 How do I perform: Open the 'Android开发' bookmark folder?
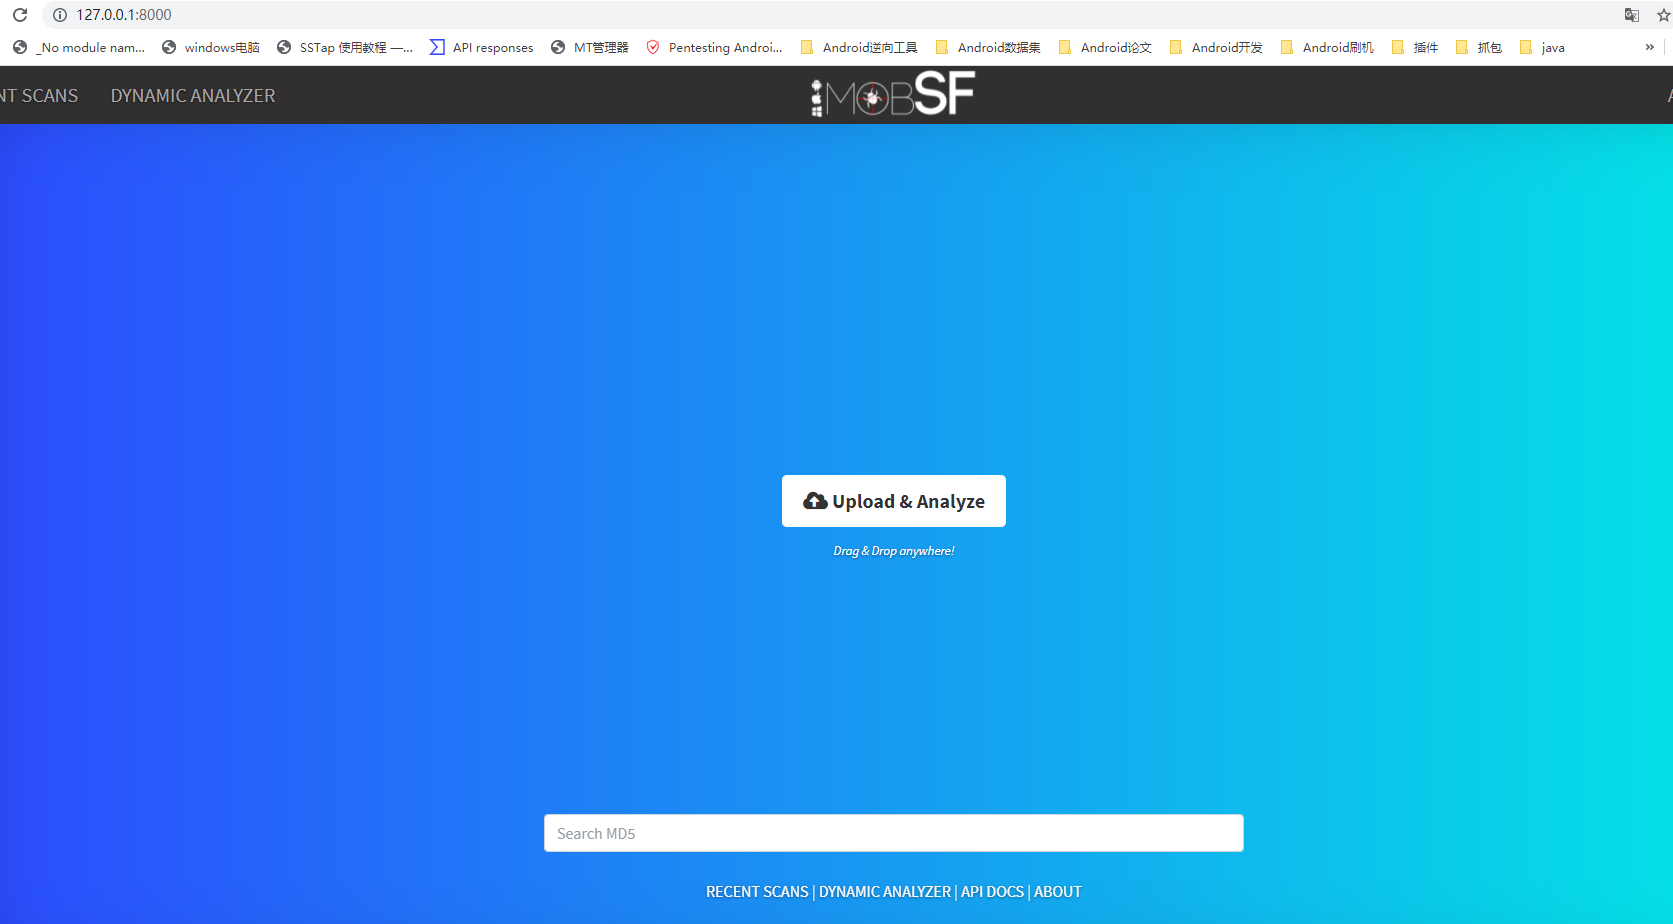pos(1216,47)
